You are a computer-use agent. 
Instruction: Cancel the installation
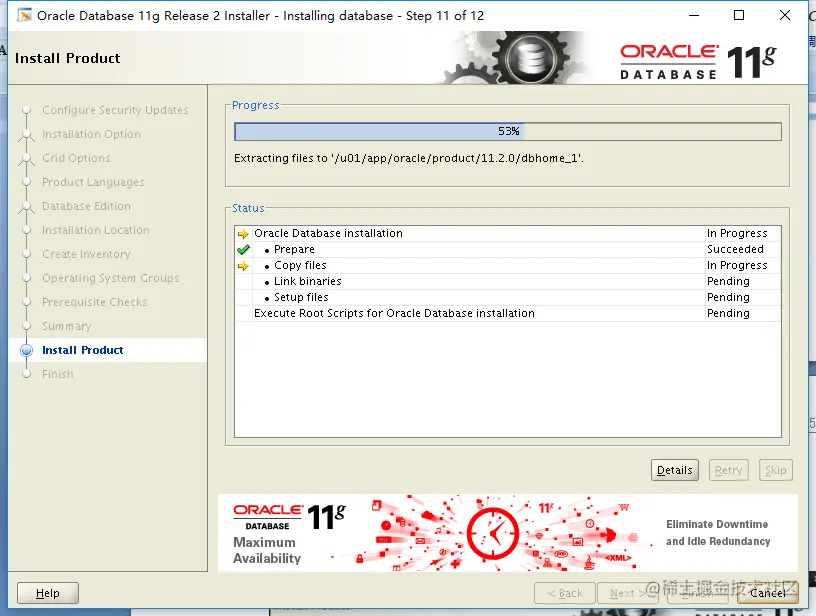(768, 593)
